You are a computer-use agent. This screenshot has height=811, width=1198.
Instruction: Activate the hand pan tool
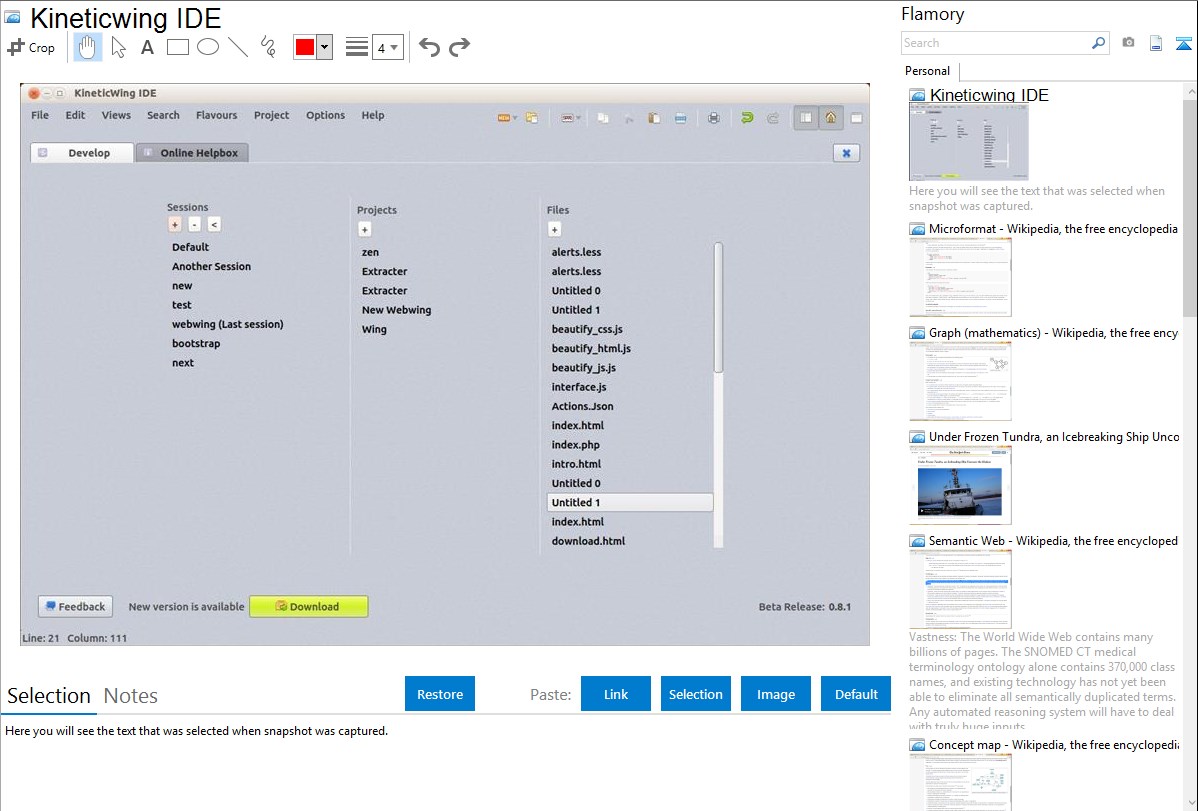(87, 47)
